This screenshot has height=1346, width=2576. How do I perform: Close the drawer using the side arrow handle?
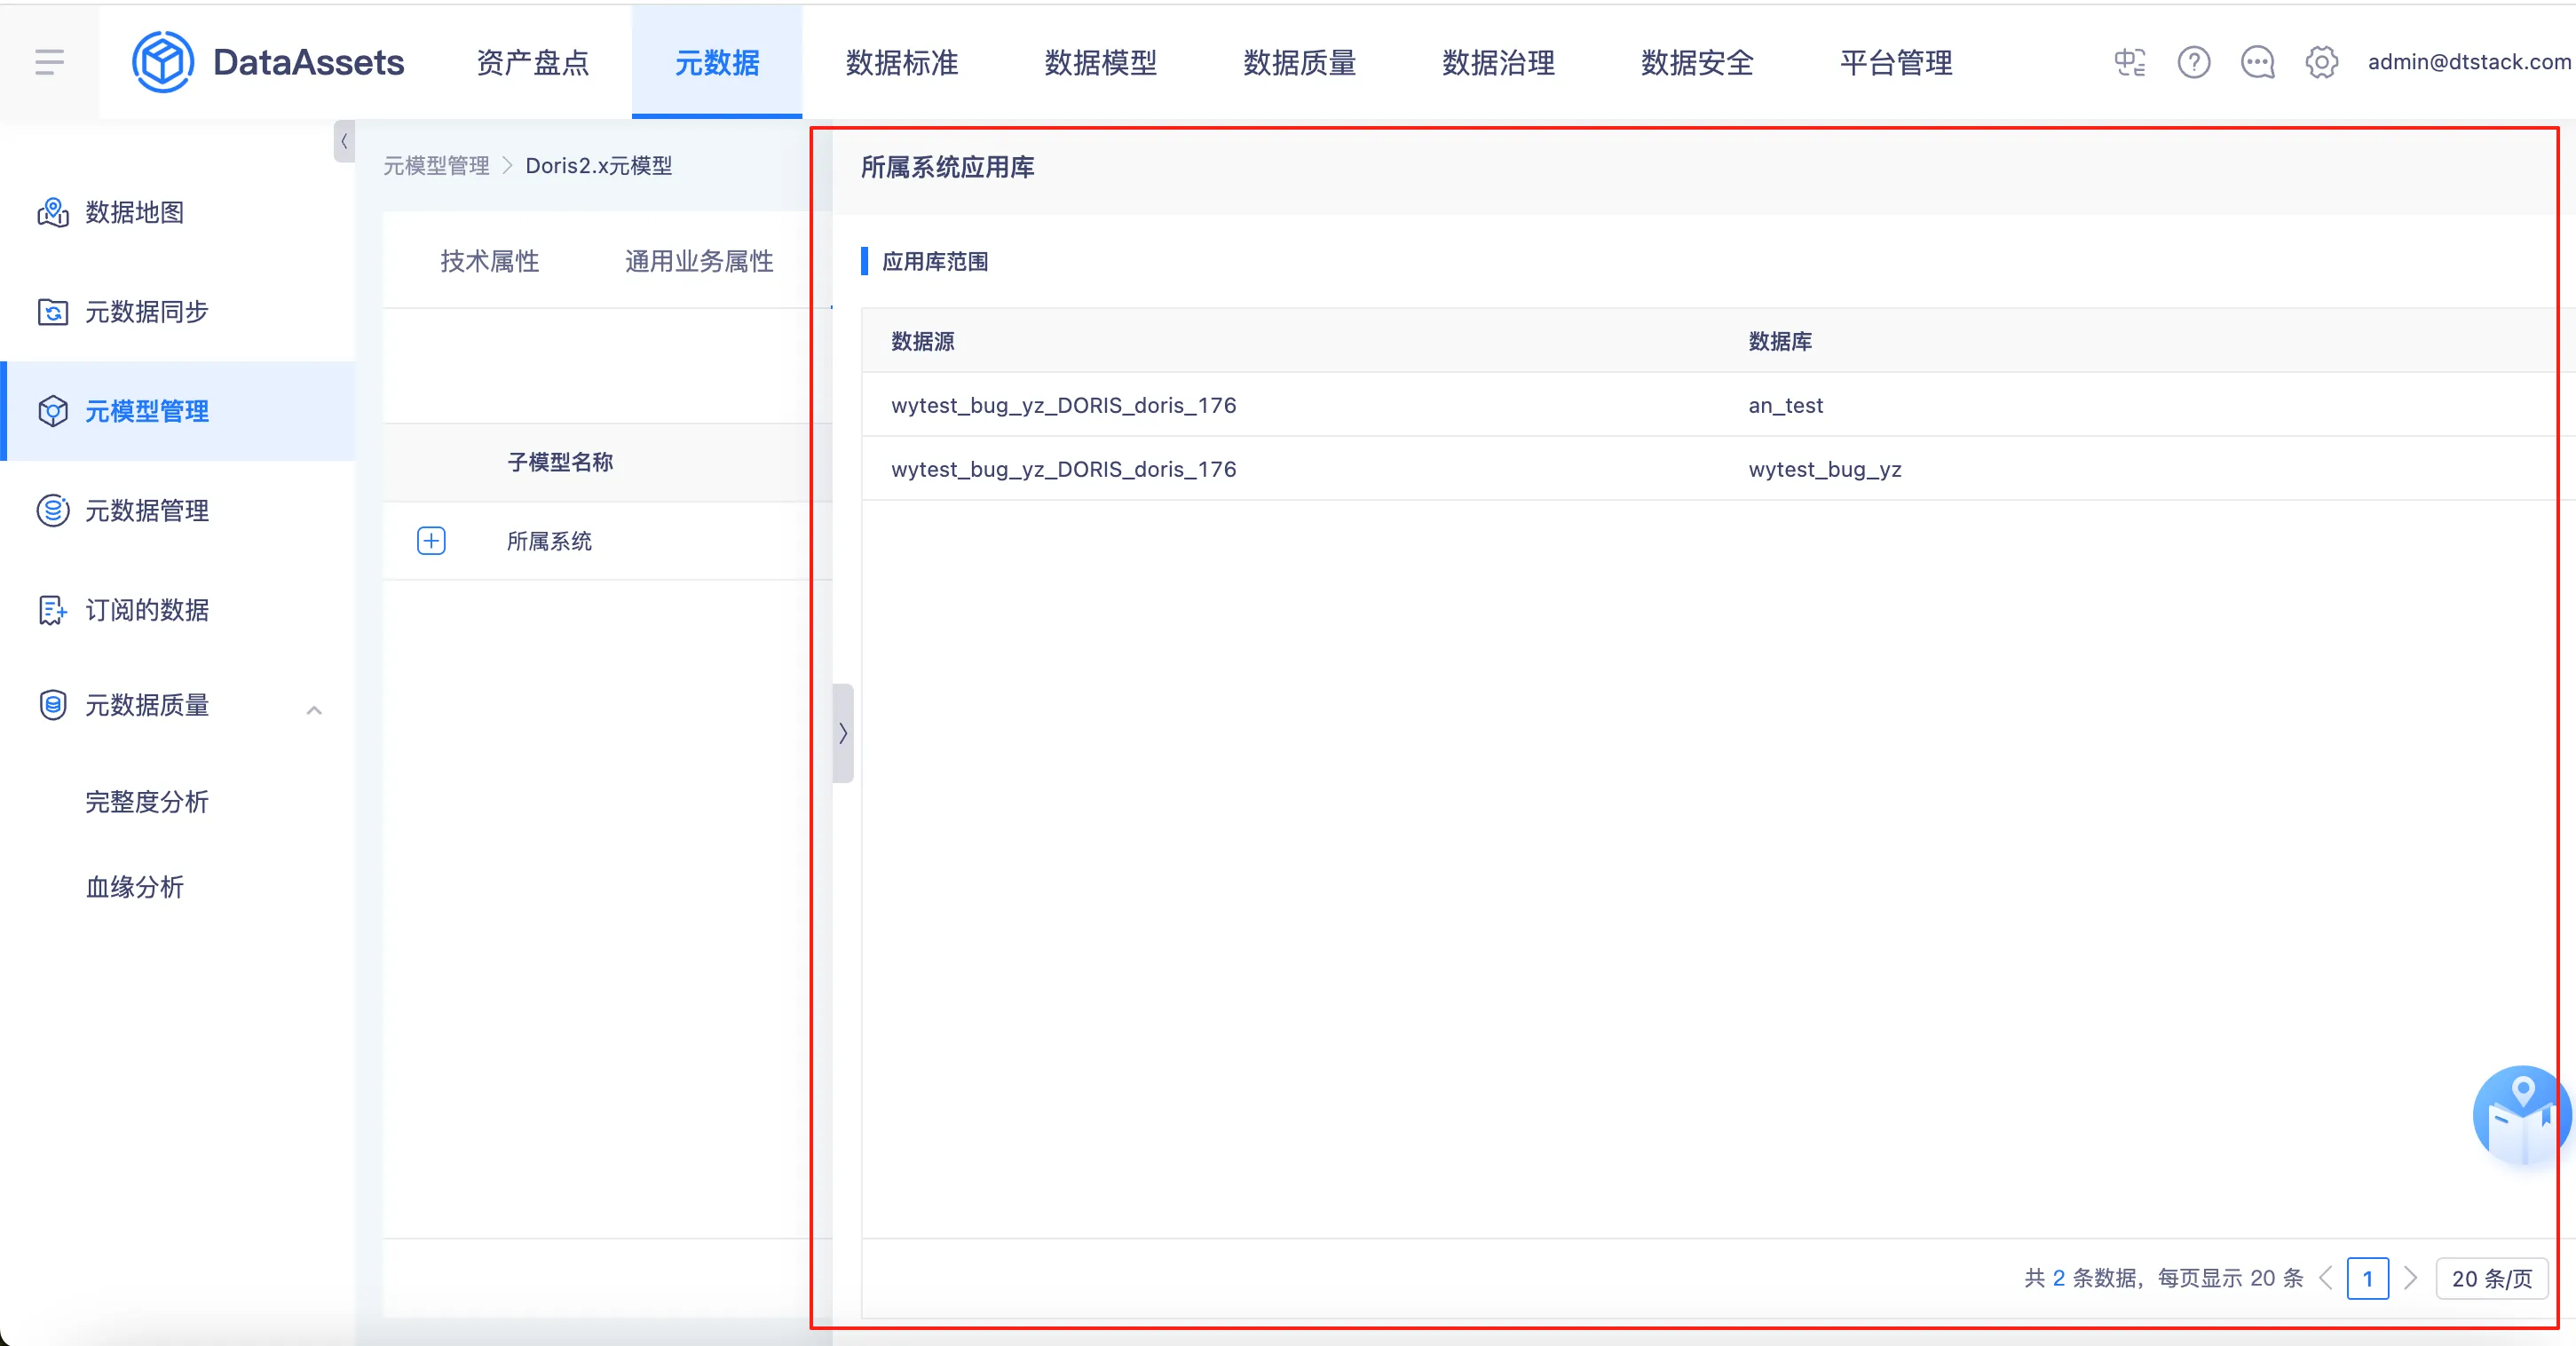[843, 733]
